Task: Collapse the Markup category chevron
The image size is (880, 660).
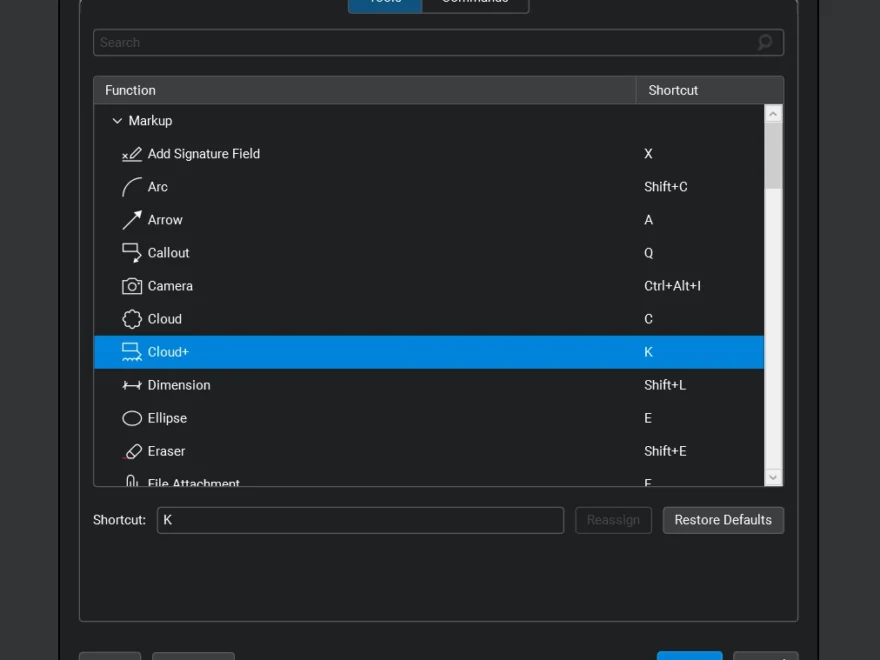Action: point(117,121)
